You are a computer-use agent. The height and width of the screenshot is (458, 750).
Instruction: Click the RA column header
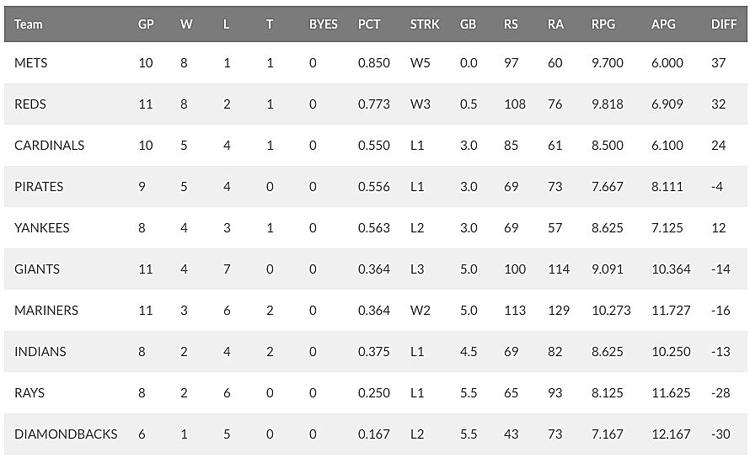point(555,24)
